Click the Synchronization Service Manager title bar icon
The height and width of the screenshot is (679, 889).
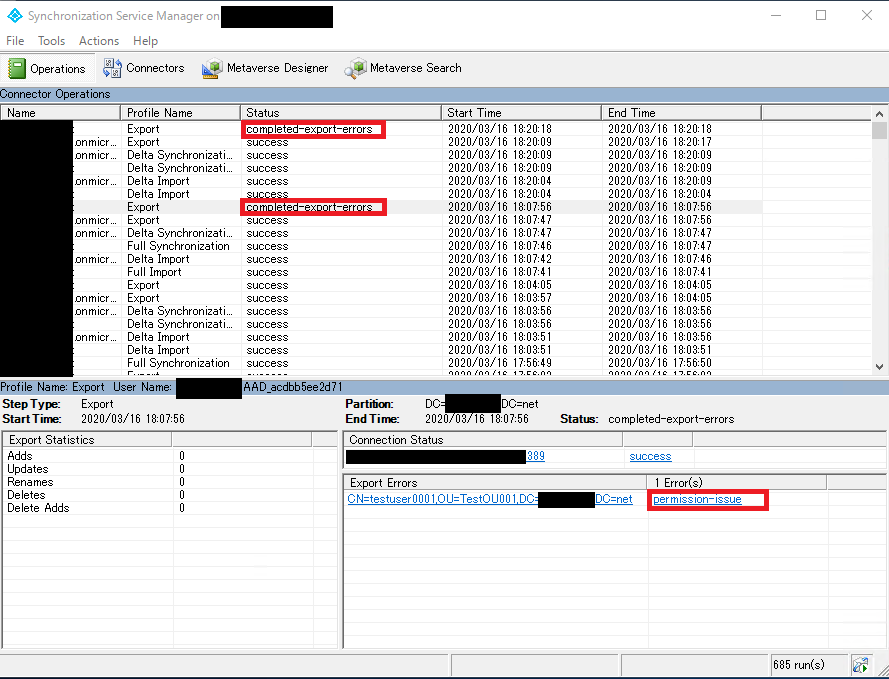click(x=13, y=15)
